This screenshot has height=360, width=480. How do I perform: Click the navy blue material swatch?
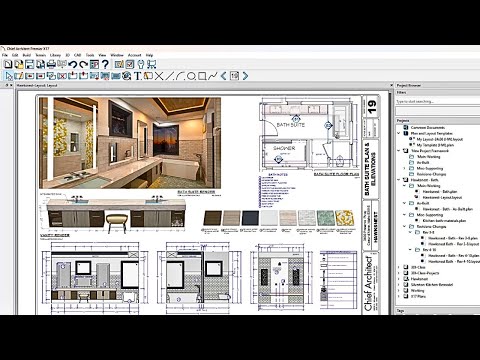250,218
